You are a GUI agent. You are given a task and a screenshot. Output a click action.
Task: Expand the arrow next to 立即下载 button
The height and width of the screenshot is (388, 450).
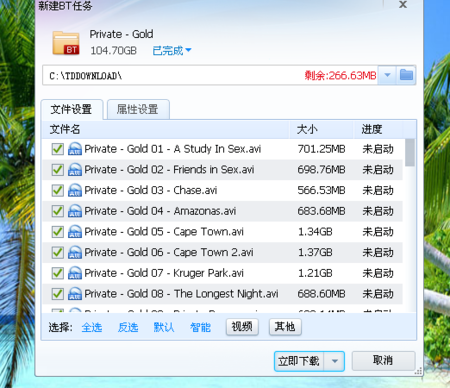(x=335, y=361)
